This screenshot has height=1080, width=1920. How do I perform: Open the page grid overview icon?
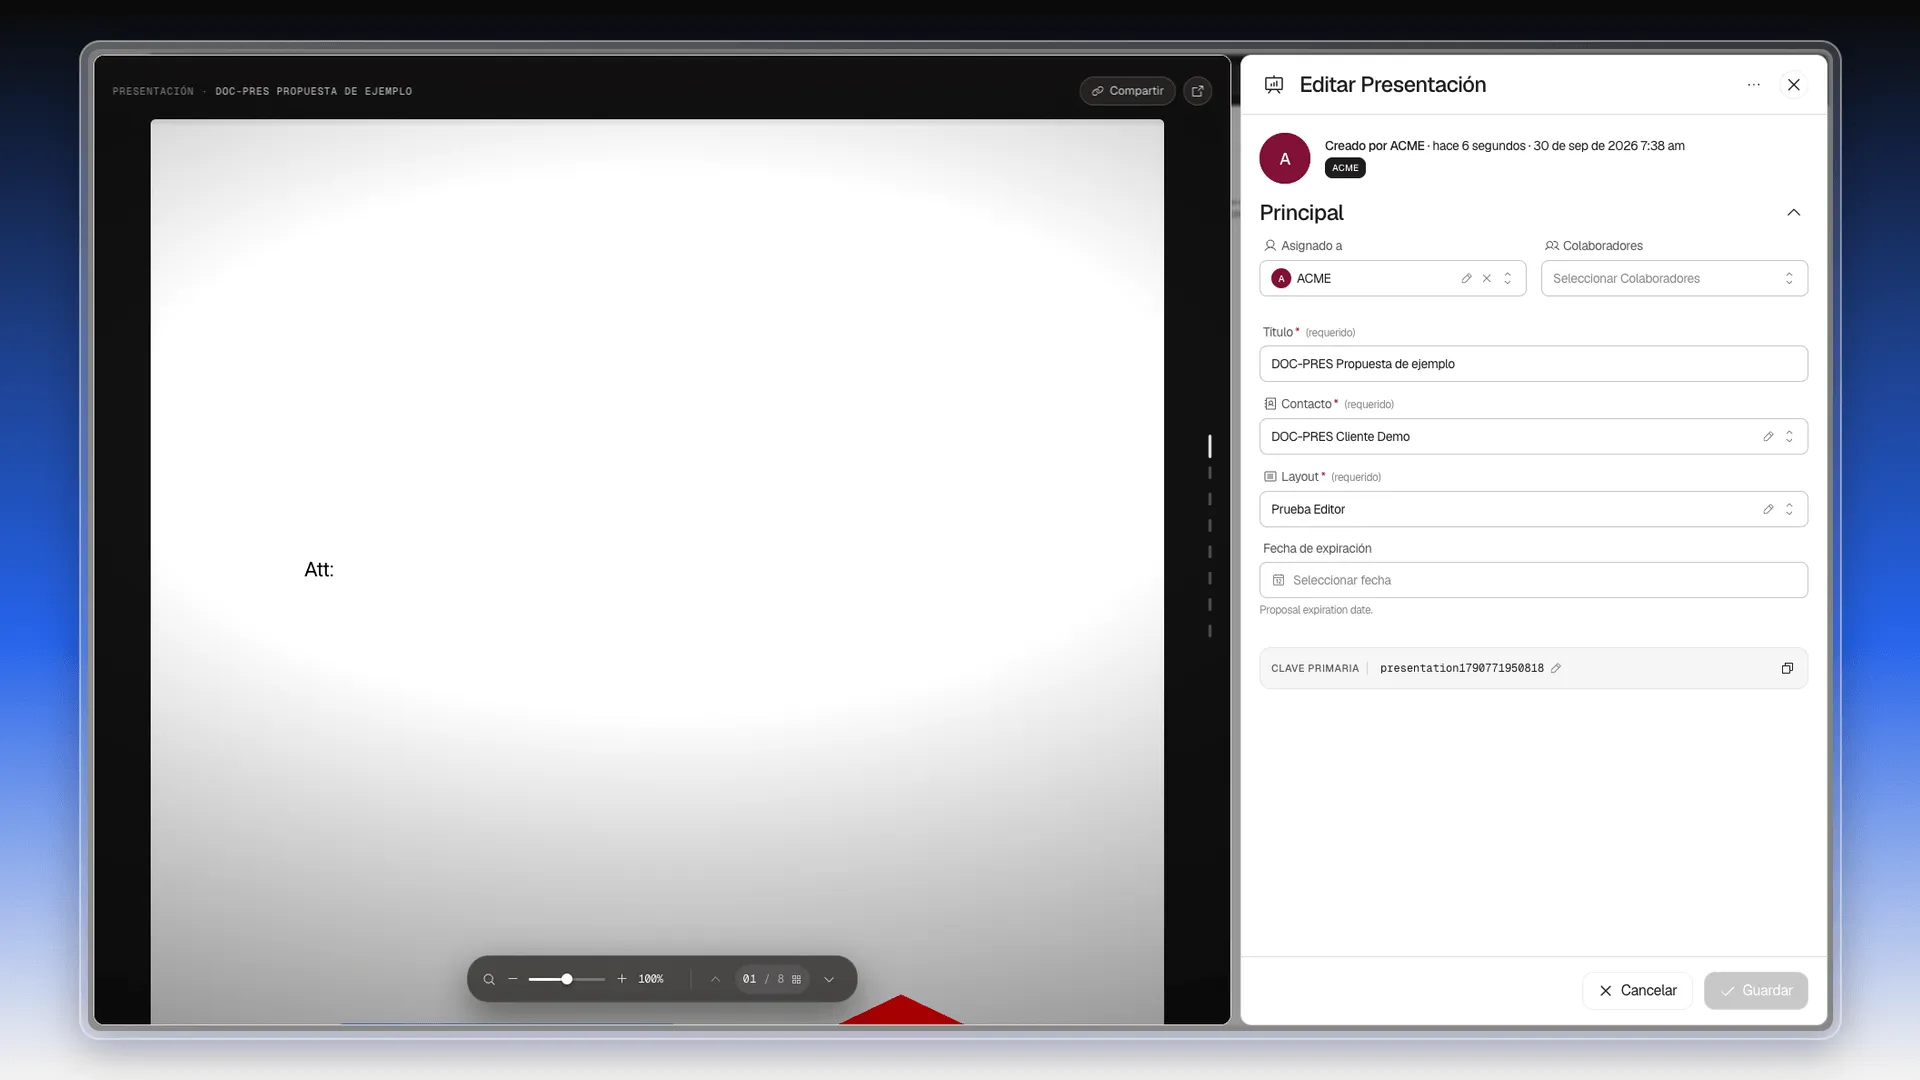pos(797,979)
